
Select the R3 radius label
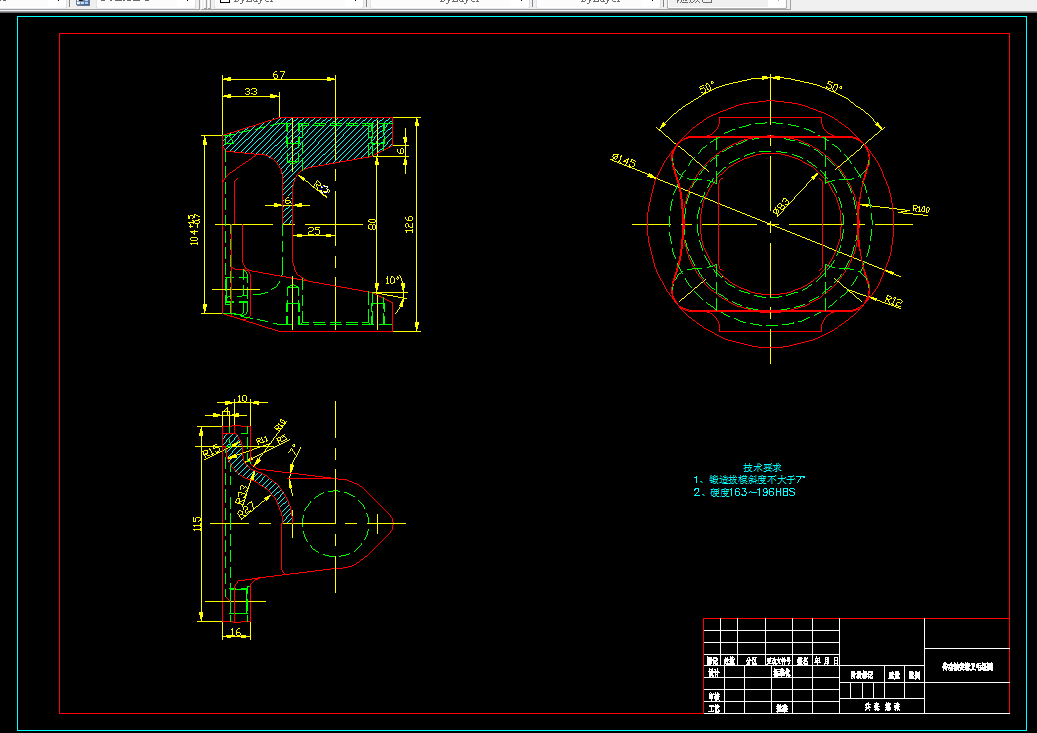point(321,189)
